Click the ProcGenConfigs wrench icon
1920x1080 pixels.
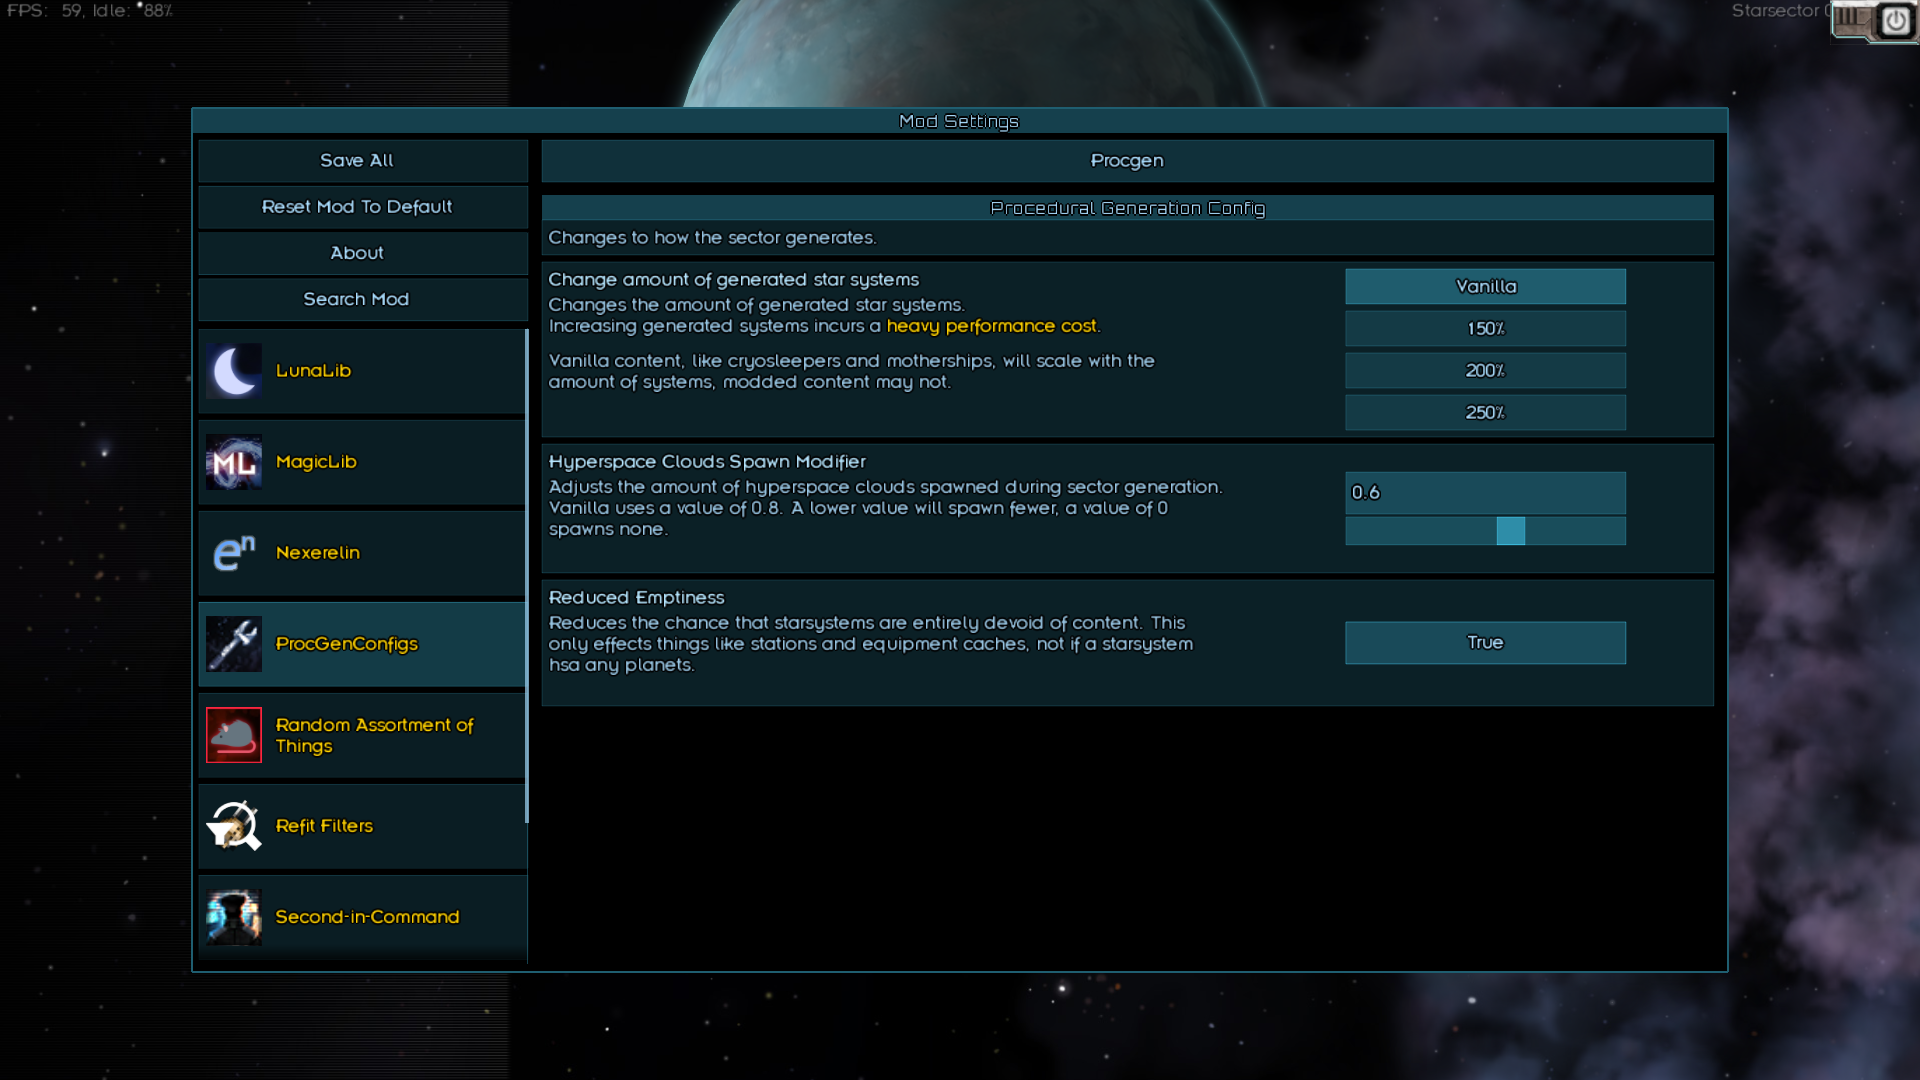[234, 644]
